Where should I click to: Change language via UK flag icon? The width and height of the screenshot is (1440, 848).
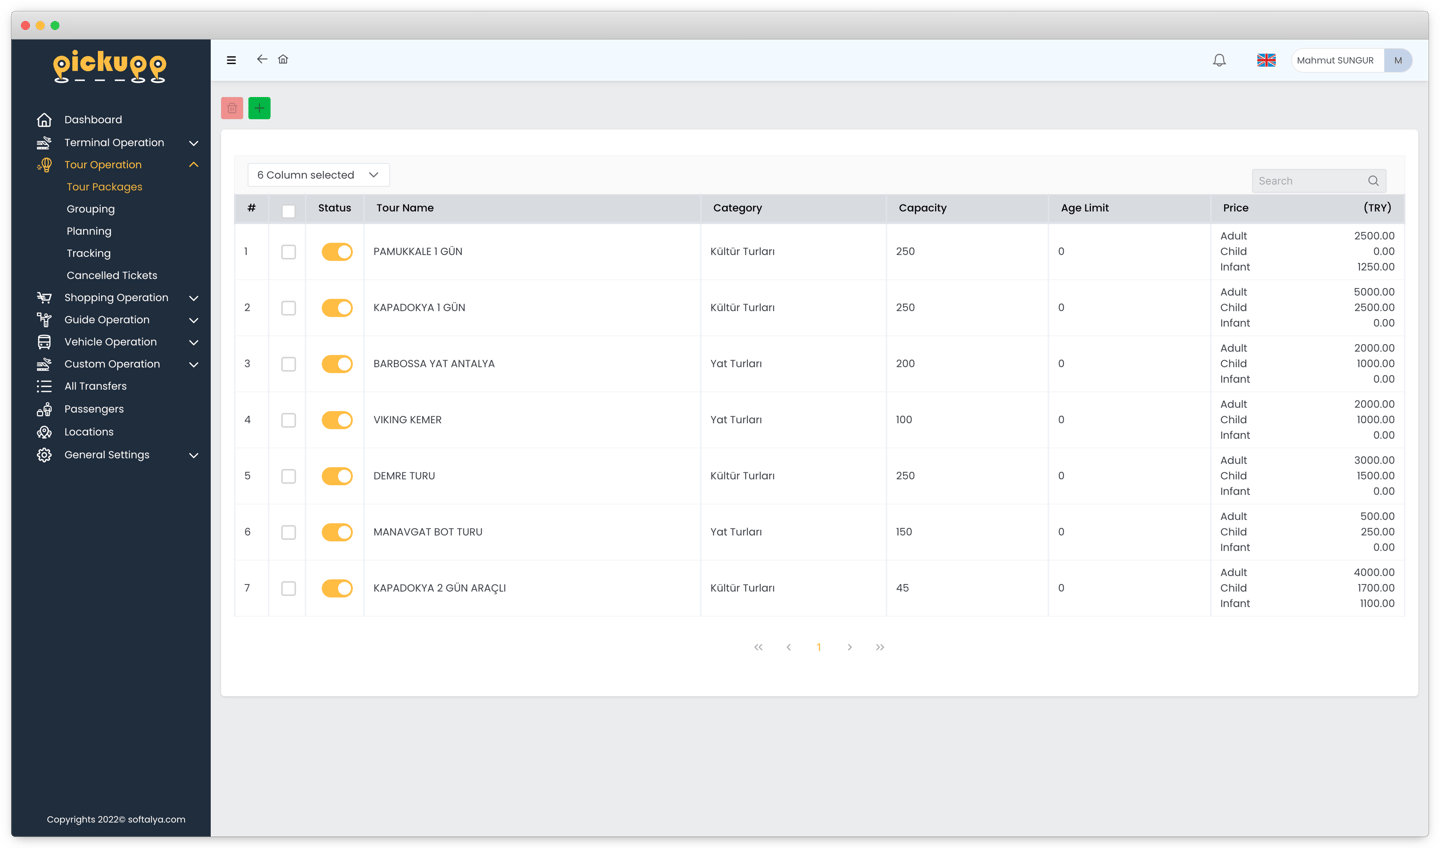[x=1266, y=60]
